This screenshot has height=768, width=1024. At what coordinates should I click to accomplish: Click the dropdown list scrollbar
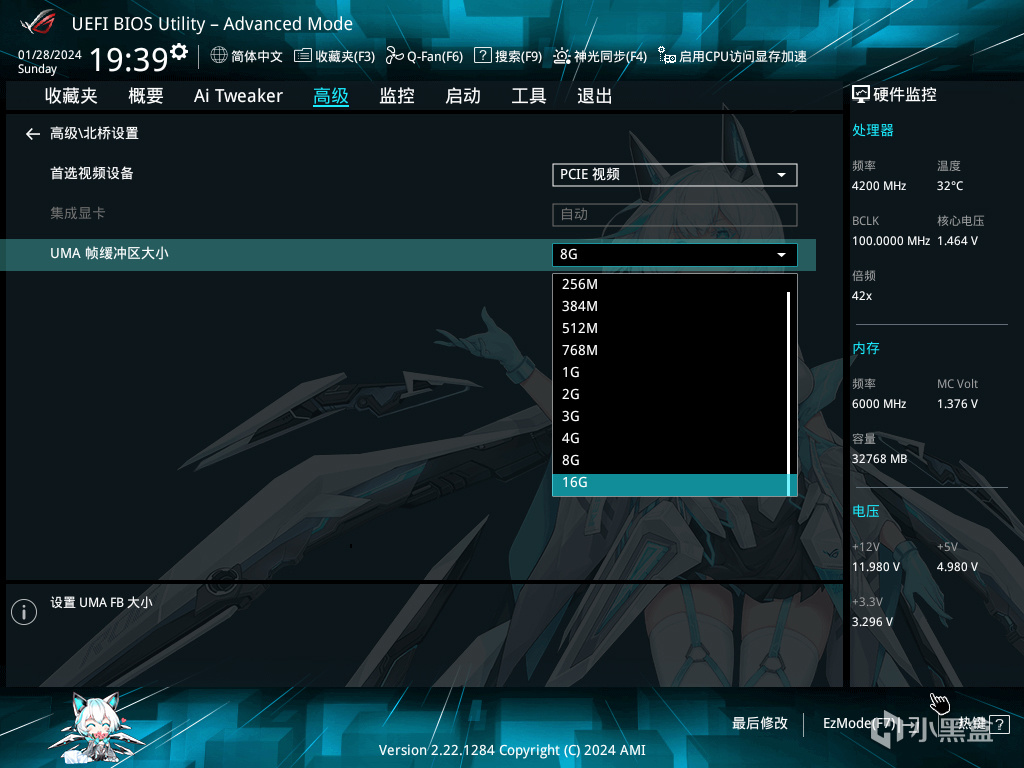point(790,393)
